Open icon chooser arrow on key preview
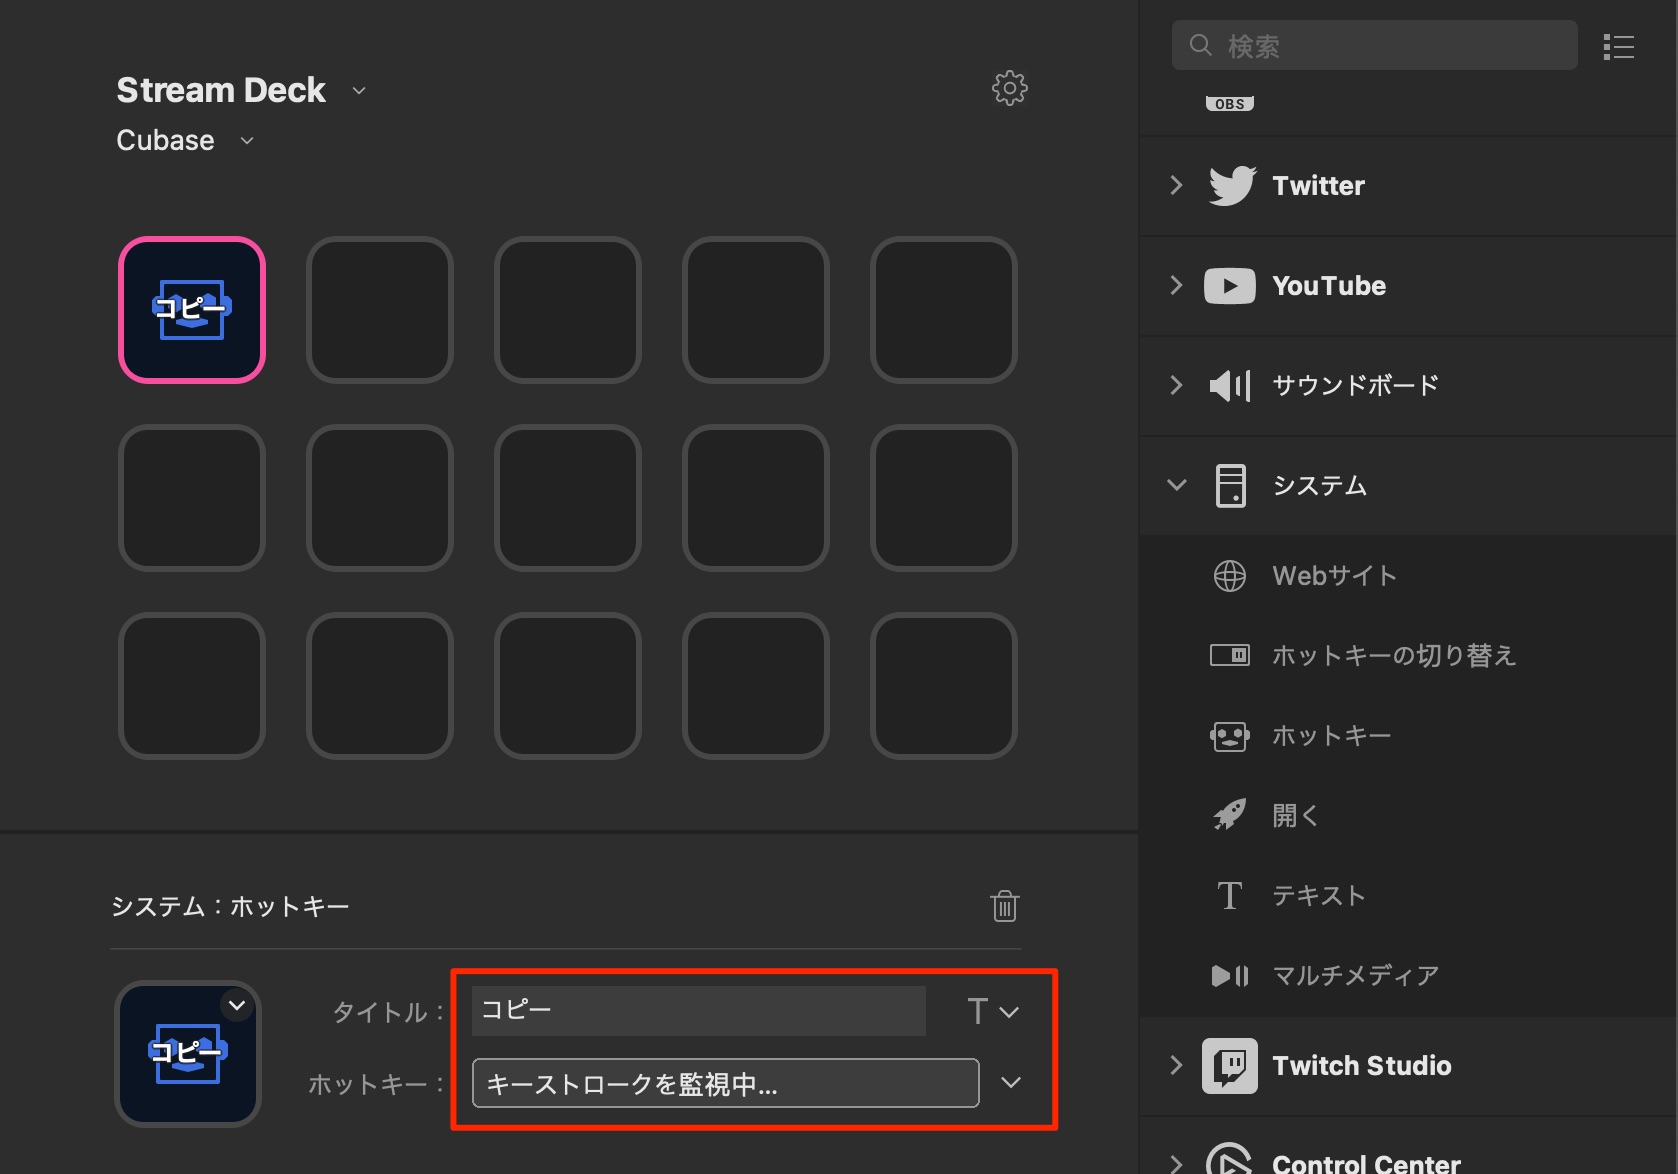 [x=237, y=1005]
